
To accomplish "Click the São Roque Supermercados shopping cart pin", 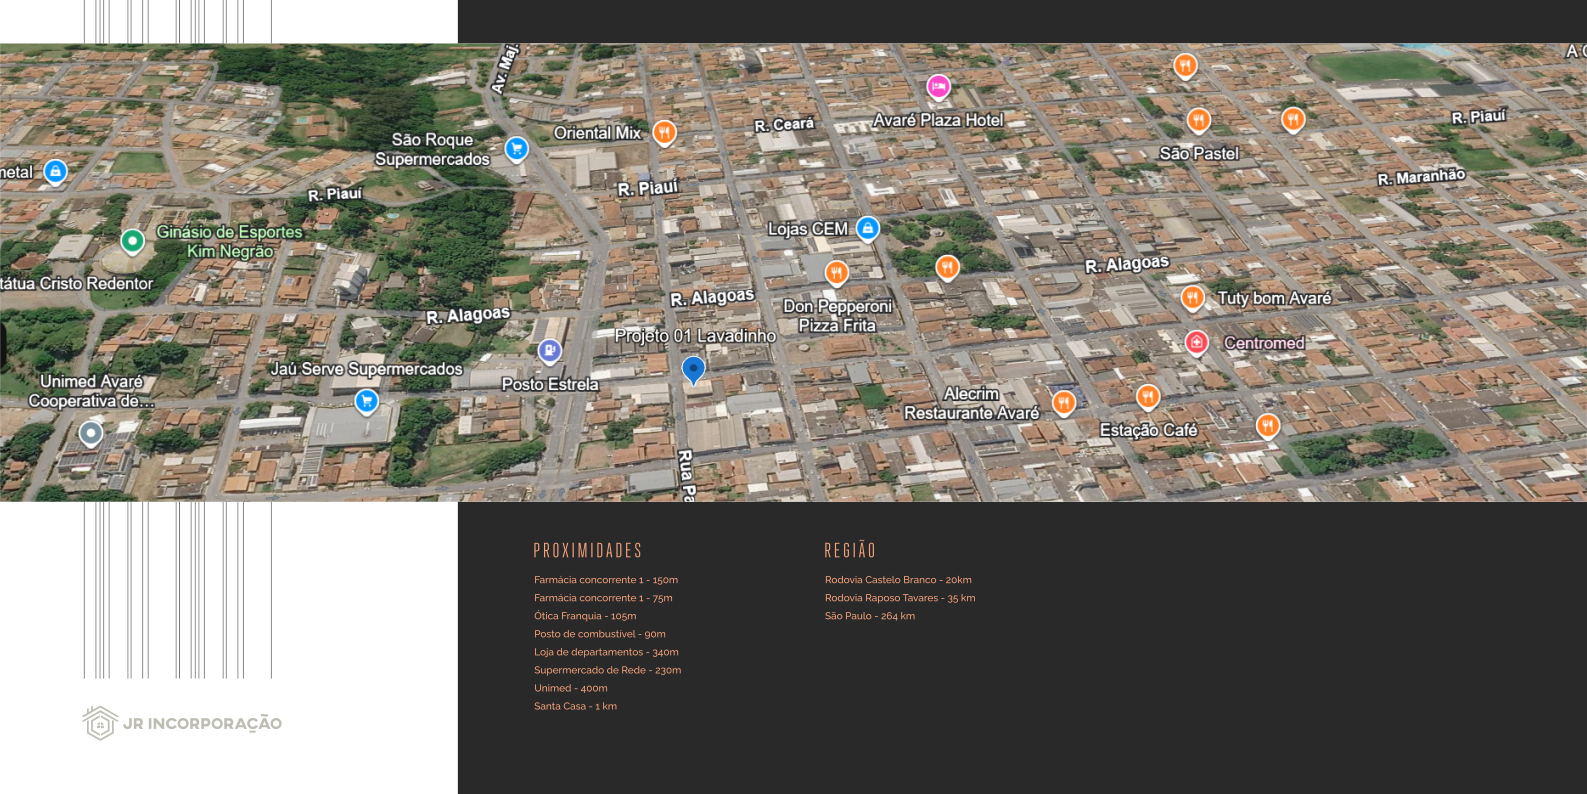I will [516, 149].
